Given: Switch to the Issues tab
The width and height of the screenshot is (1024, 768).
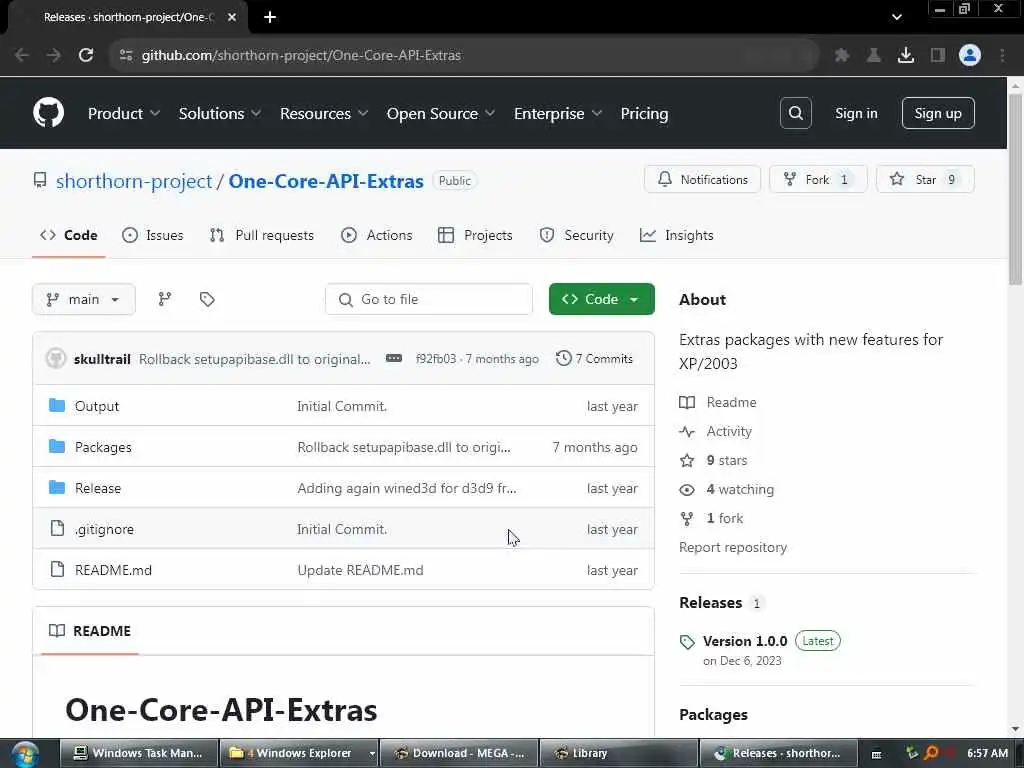Looking at the screenshot, I should (153, 235).
